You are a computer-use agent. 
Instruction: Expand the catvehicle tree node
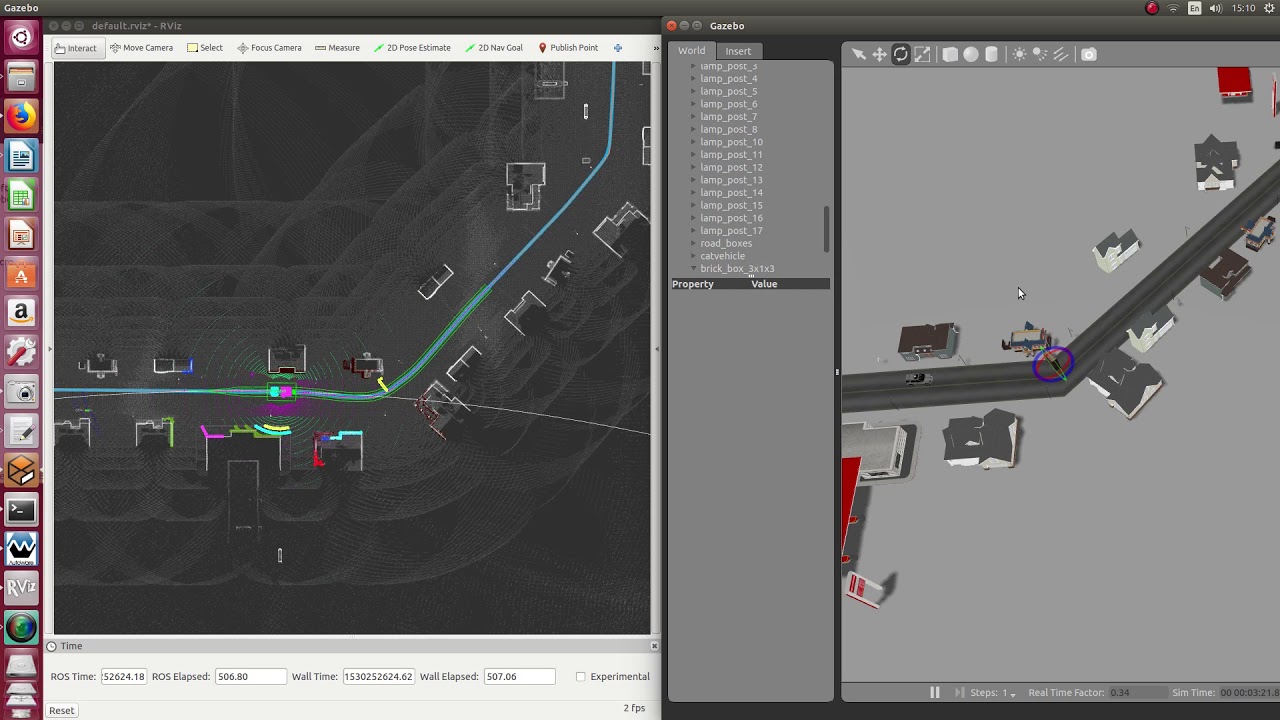(x=694, y=256)
